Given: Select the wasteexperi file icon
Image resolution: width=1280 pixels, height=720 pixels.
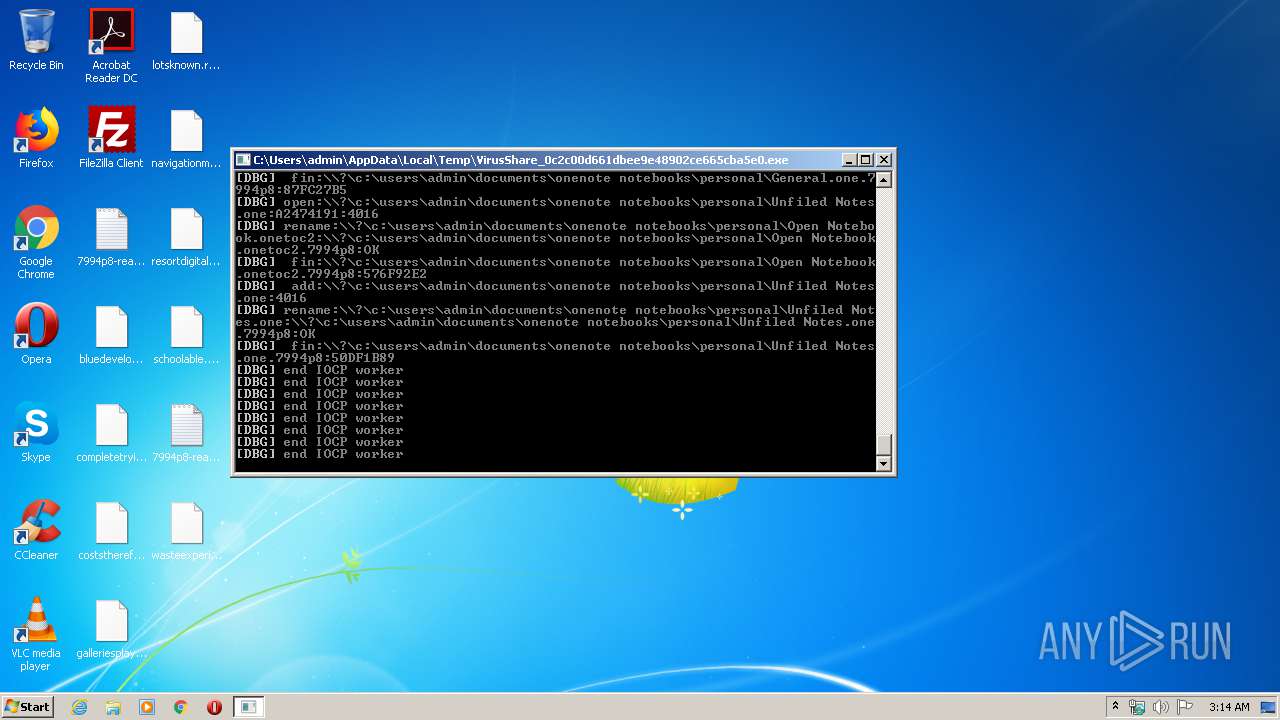Looking at the screenshot, I should 186,531.
